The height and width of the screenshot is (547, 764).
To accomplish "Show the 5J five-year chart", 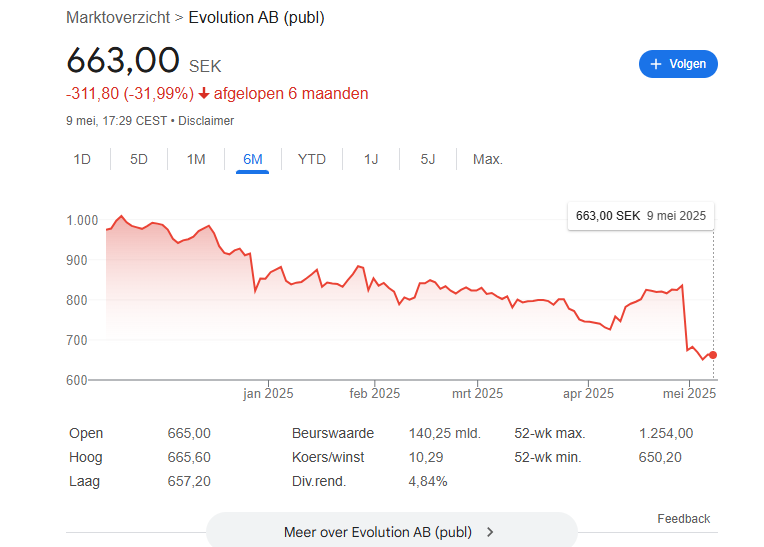I will tap(427, 159).
